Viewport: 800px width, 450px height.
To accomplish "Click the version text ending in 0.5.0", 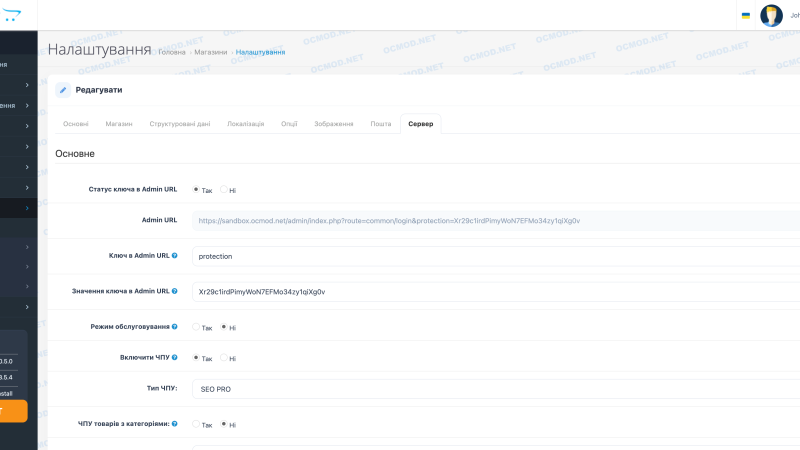I will point(6,361).
